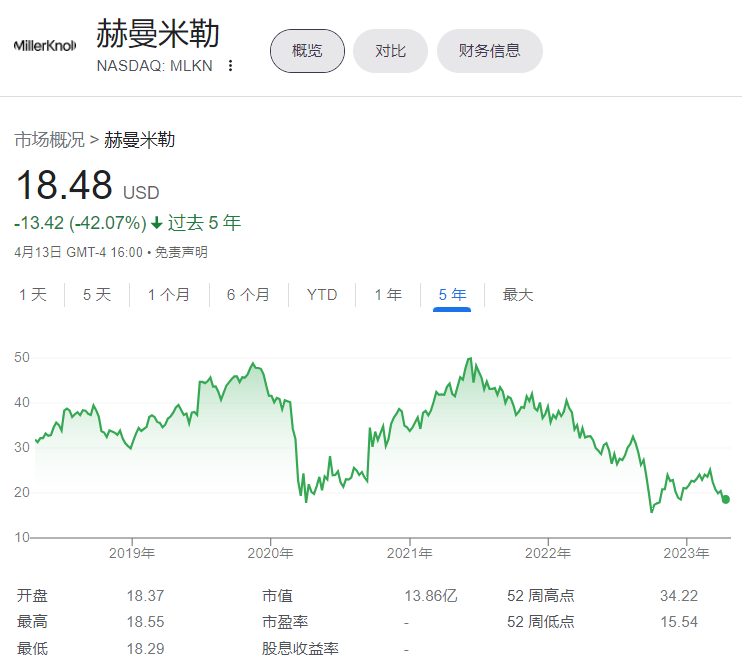Click the 2023年 axis label
742x668 pixels.
[686, 553]
